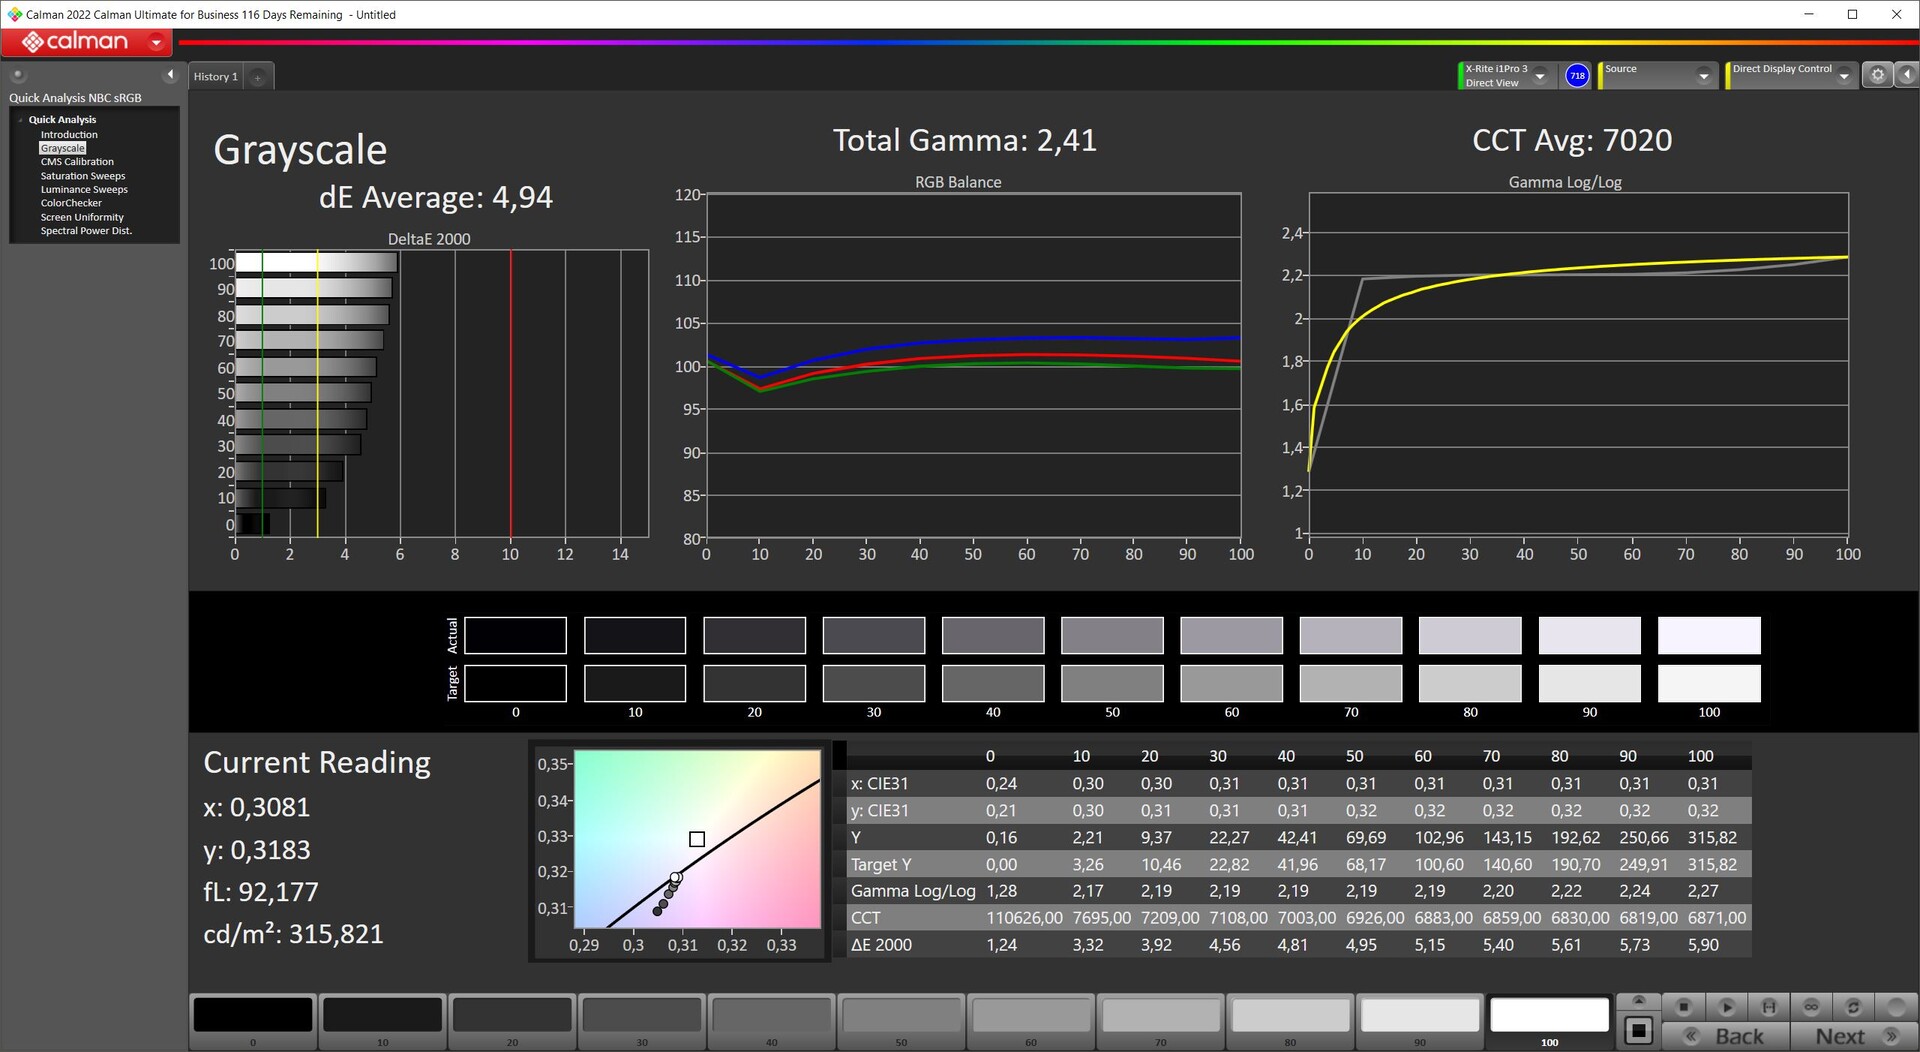Click the Actual 20% gray swatch
The image size is (1920, 1052).
tap(754, 635)
